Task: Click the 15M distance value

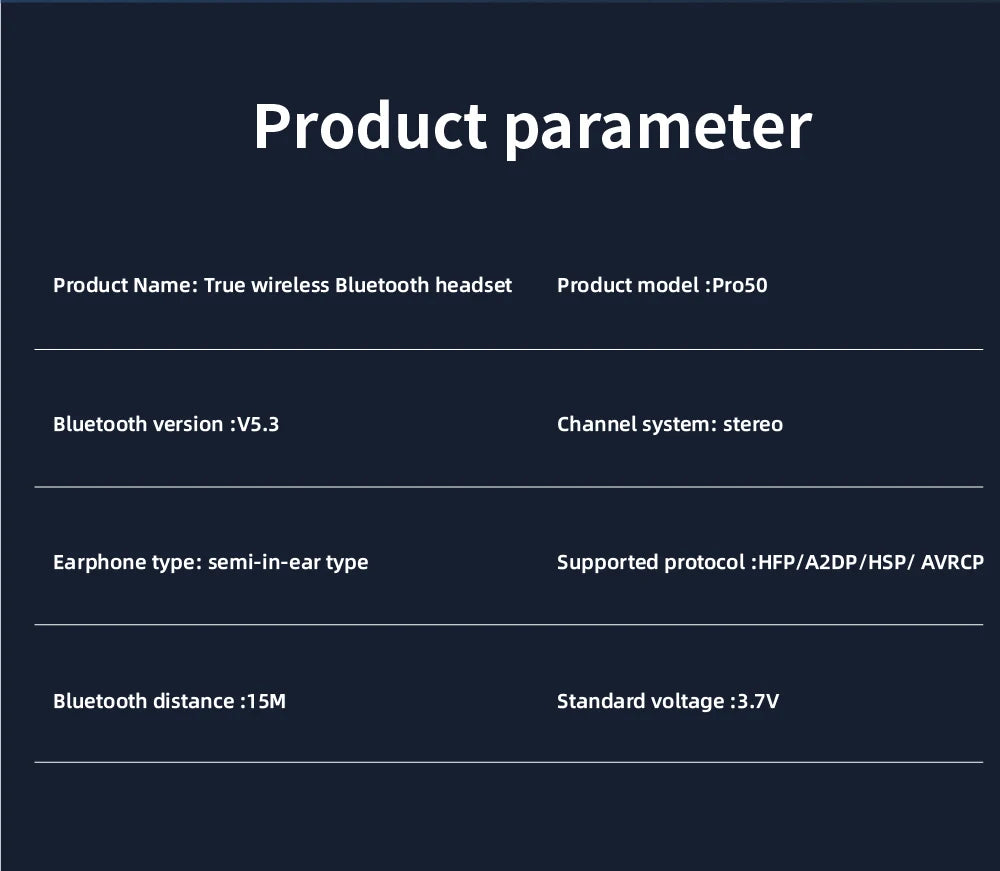Action: 267,701
